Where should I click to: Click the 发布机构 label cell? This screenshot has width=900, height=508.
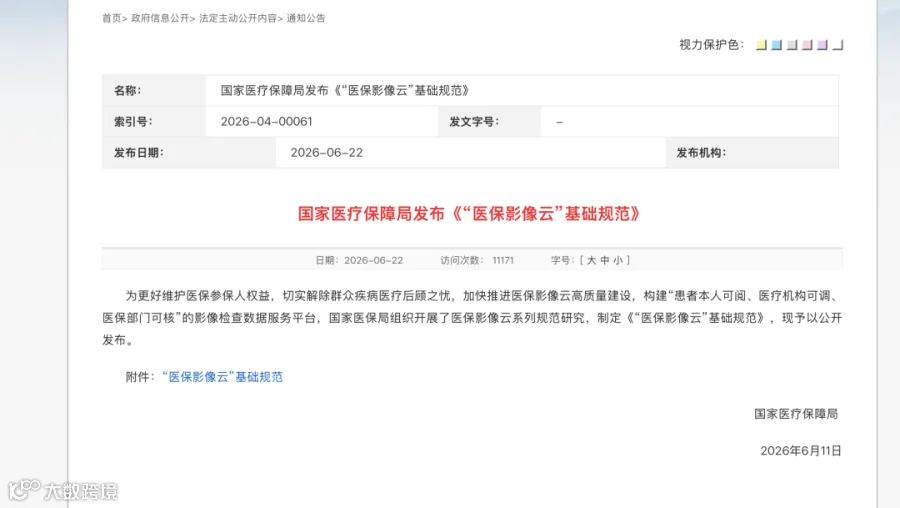(x=752, y=153)
